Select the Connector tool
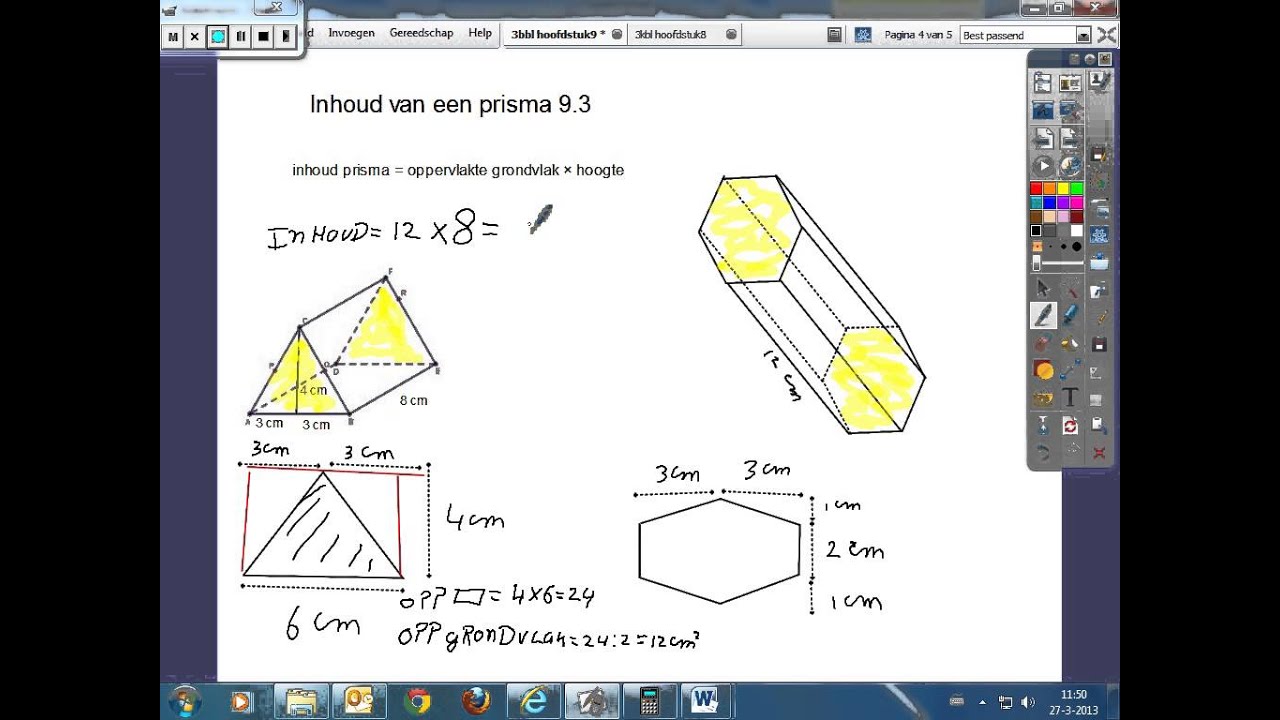This screenshot has height=720, width=1280. (1070, 369)
